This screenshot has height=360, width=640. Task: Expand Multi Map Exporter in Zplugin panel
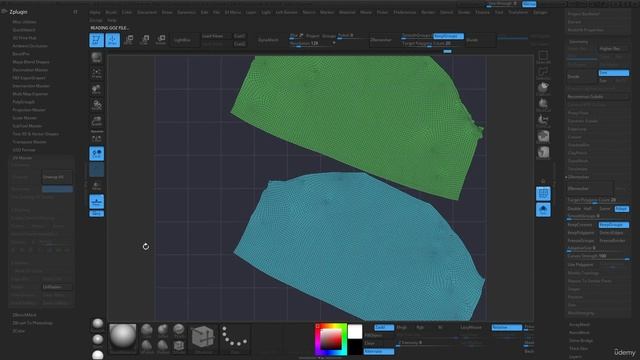point(30,94)
